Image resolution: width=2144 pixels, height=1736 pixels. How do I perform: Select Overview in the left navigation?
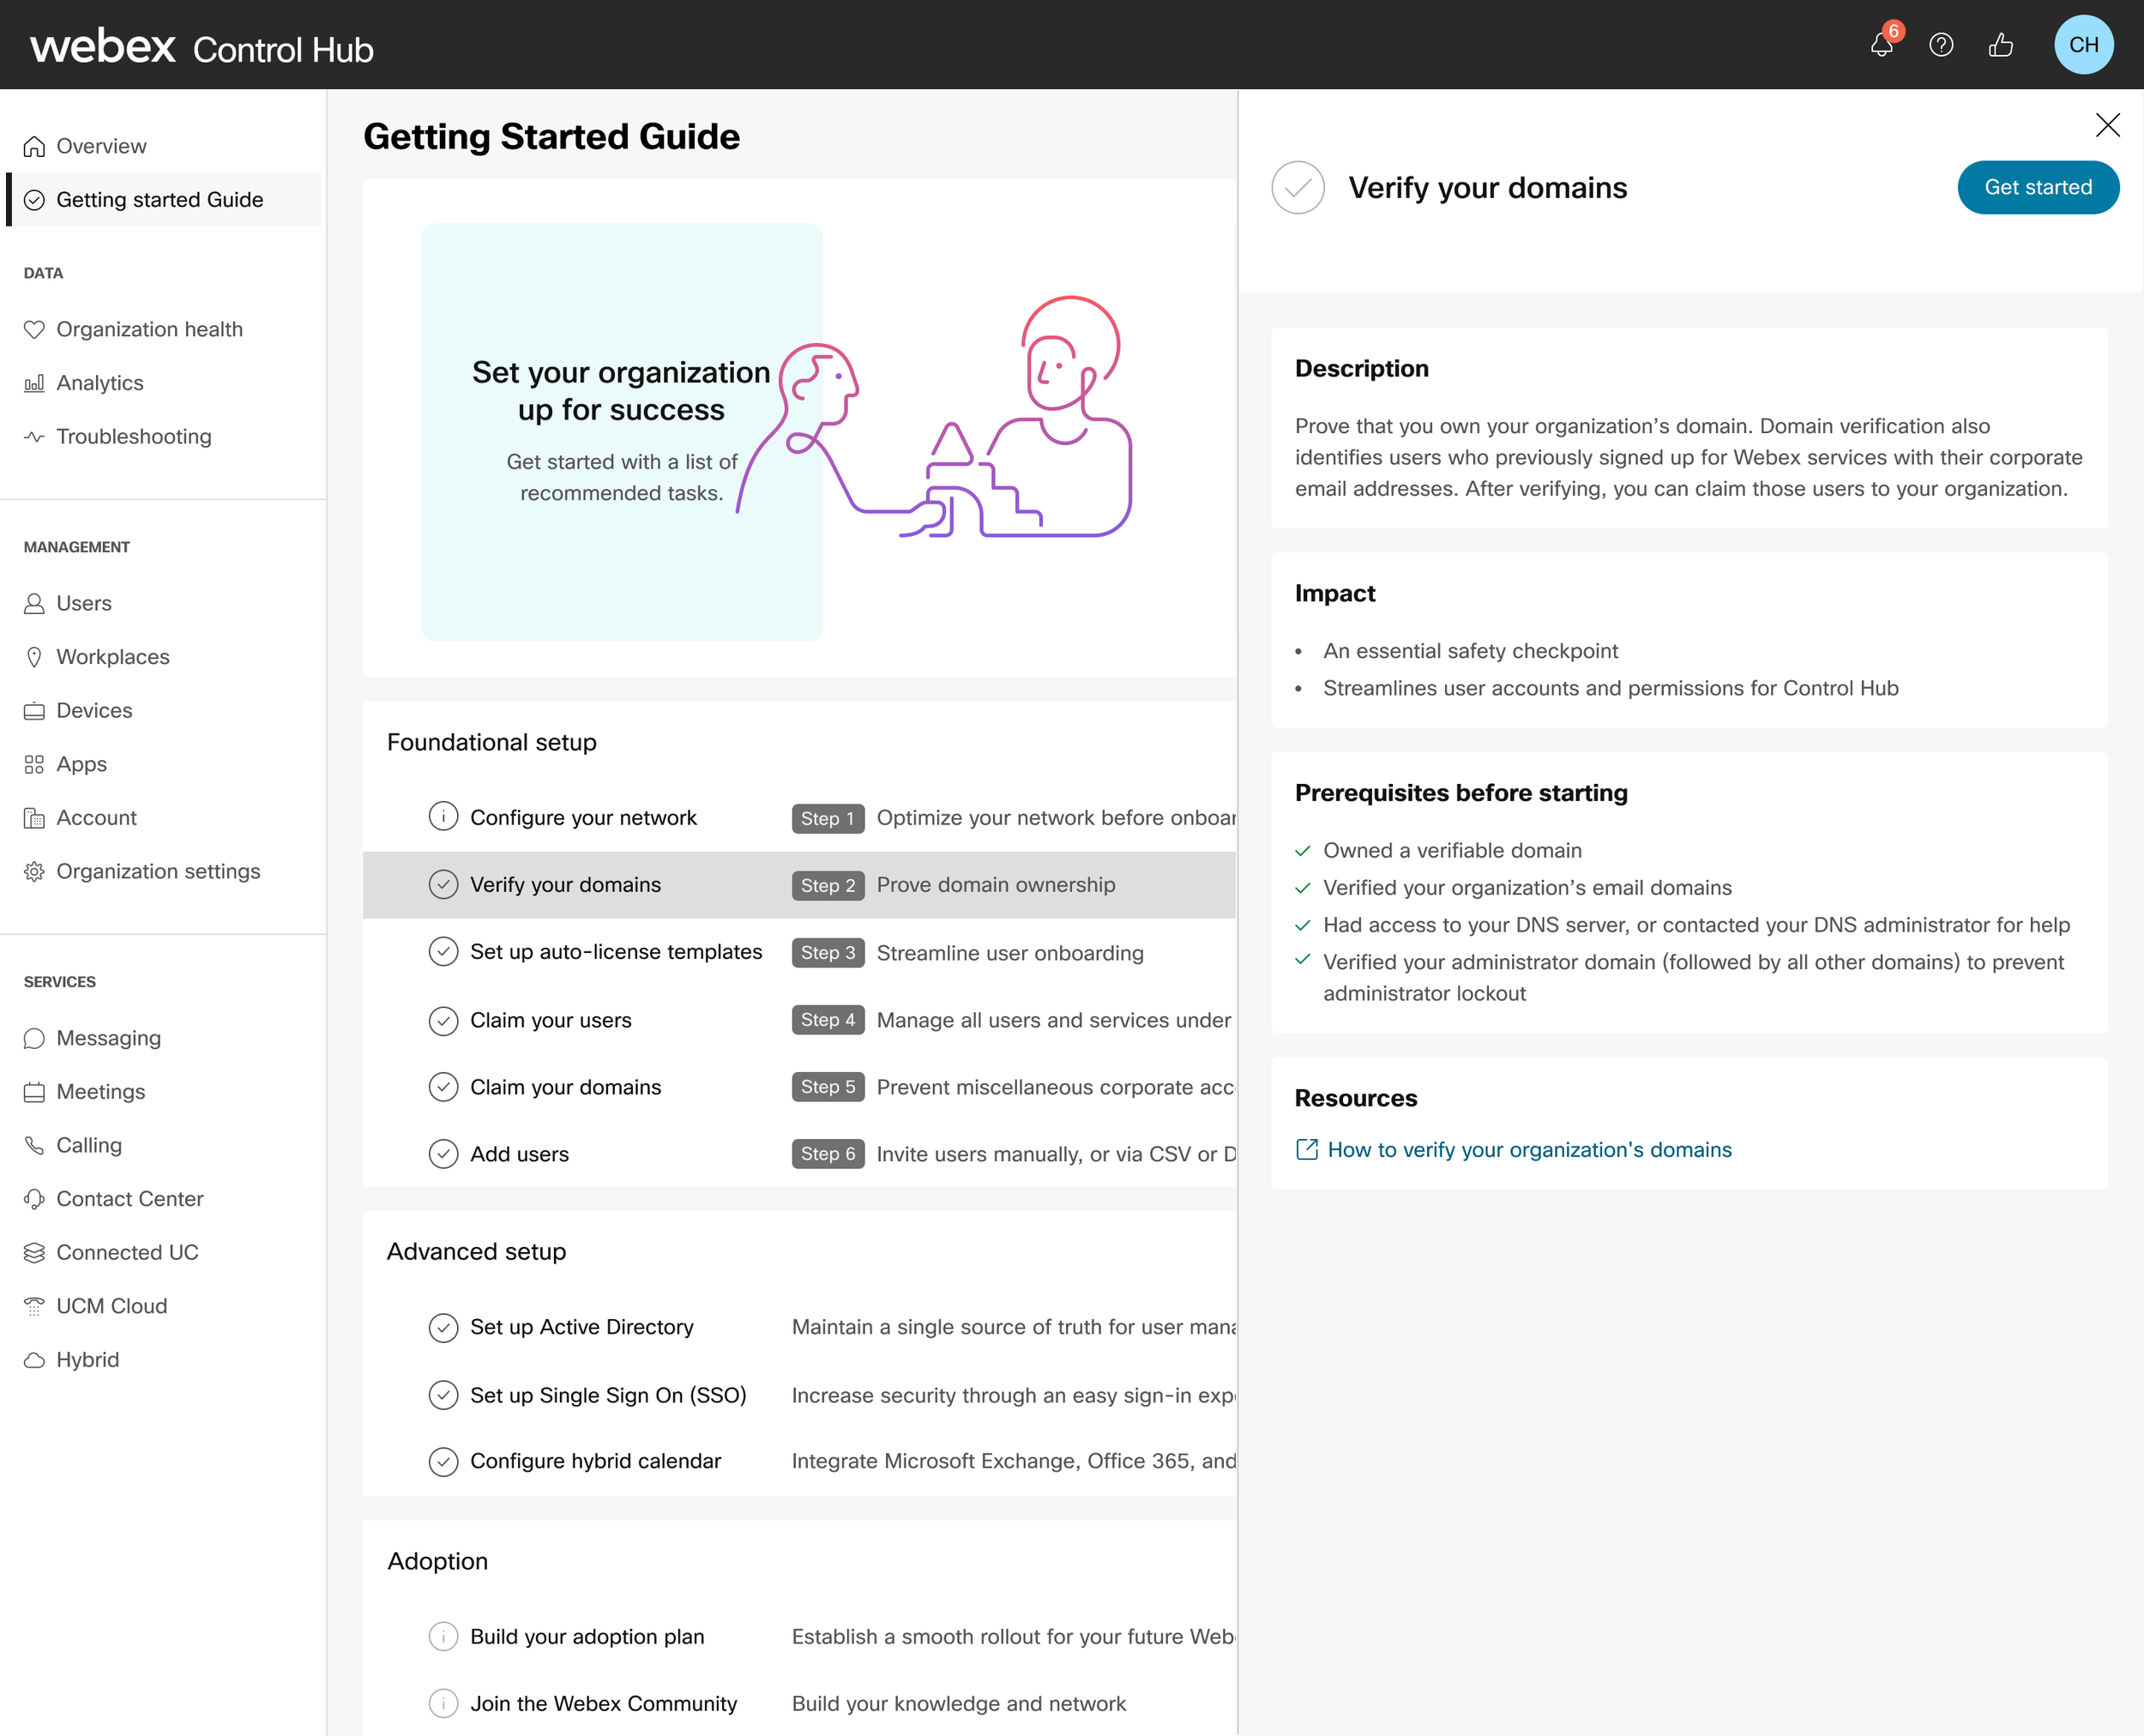click(x=101, y=146)
